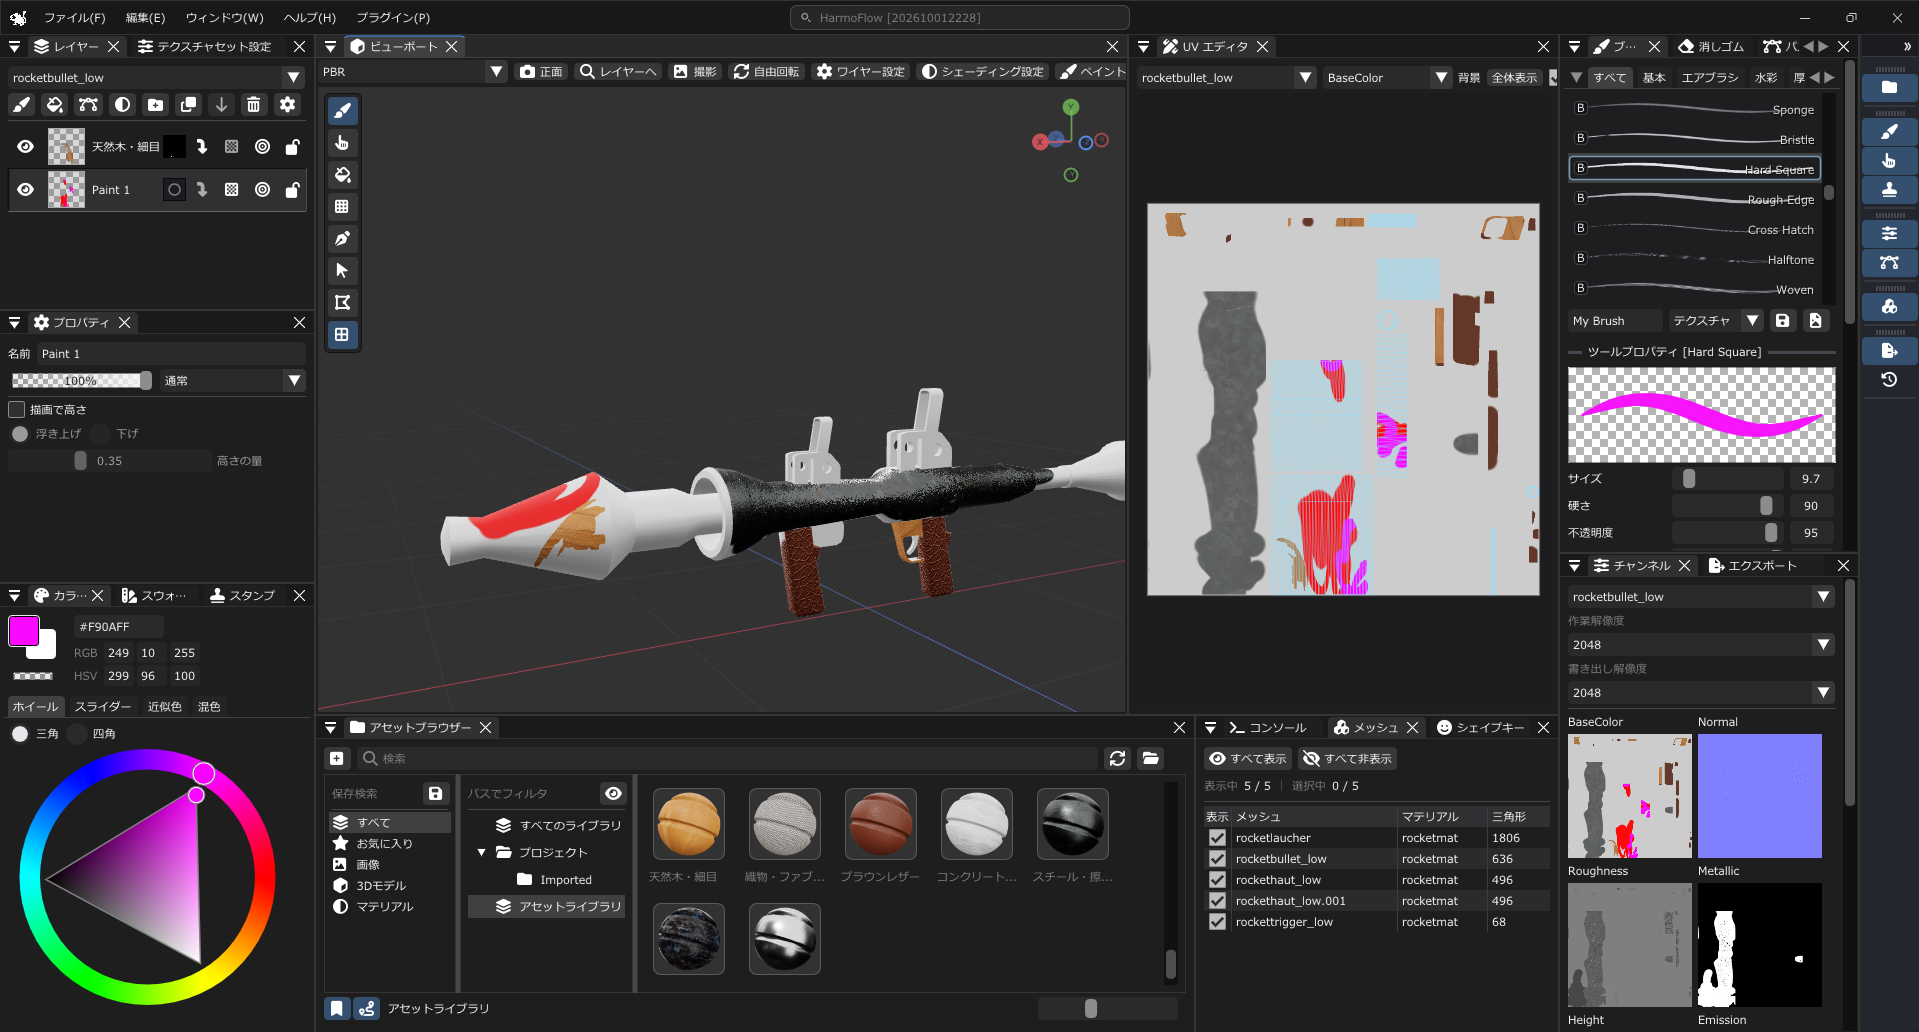
Task: Select the 四角 color picker shape
Action: [77, 734]
